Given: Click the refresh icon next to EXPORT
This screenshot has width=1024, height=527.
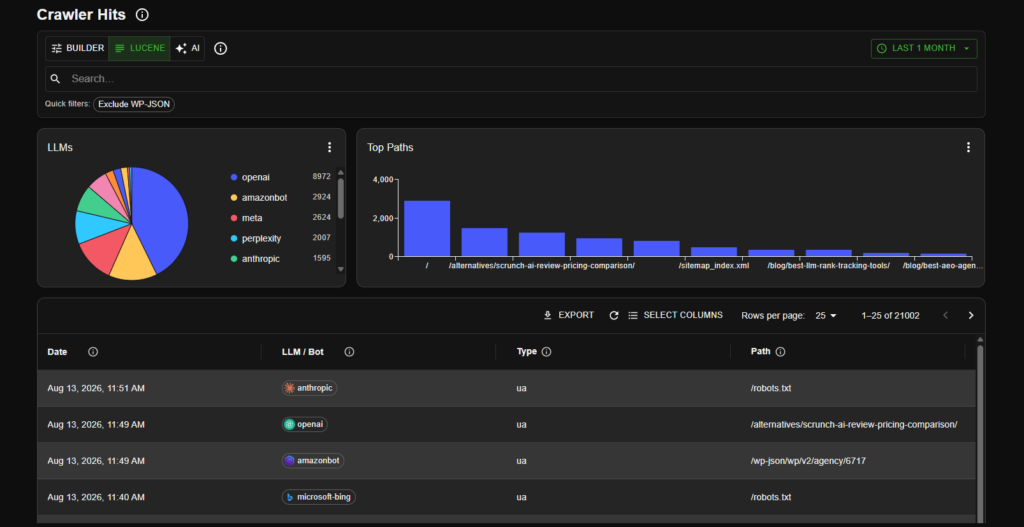Looking at the screenshot, I should [614, 315].
